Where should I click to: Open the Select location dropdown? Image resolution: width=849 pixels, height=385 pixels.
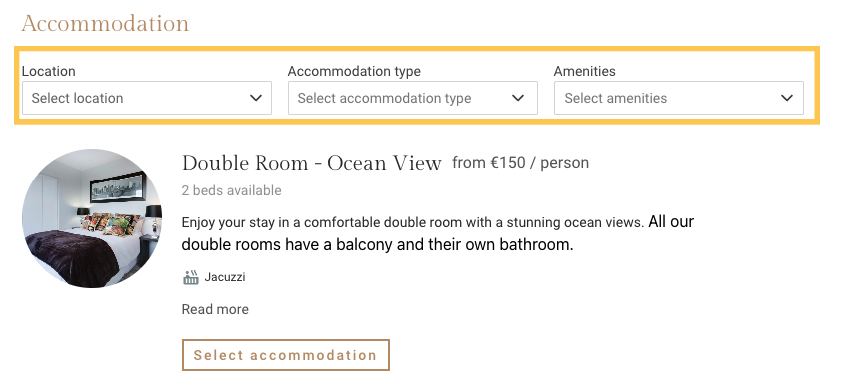tap(147, 98)
